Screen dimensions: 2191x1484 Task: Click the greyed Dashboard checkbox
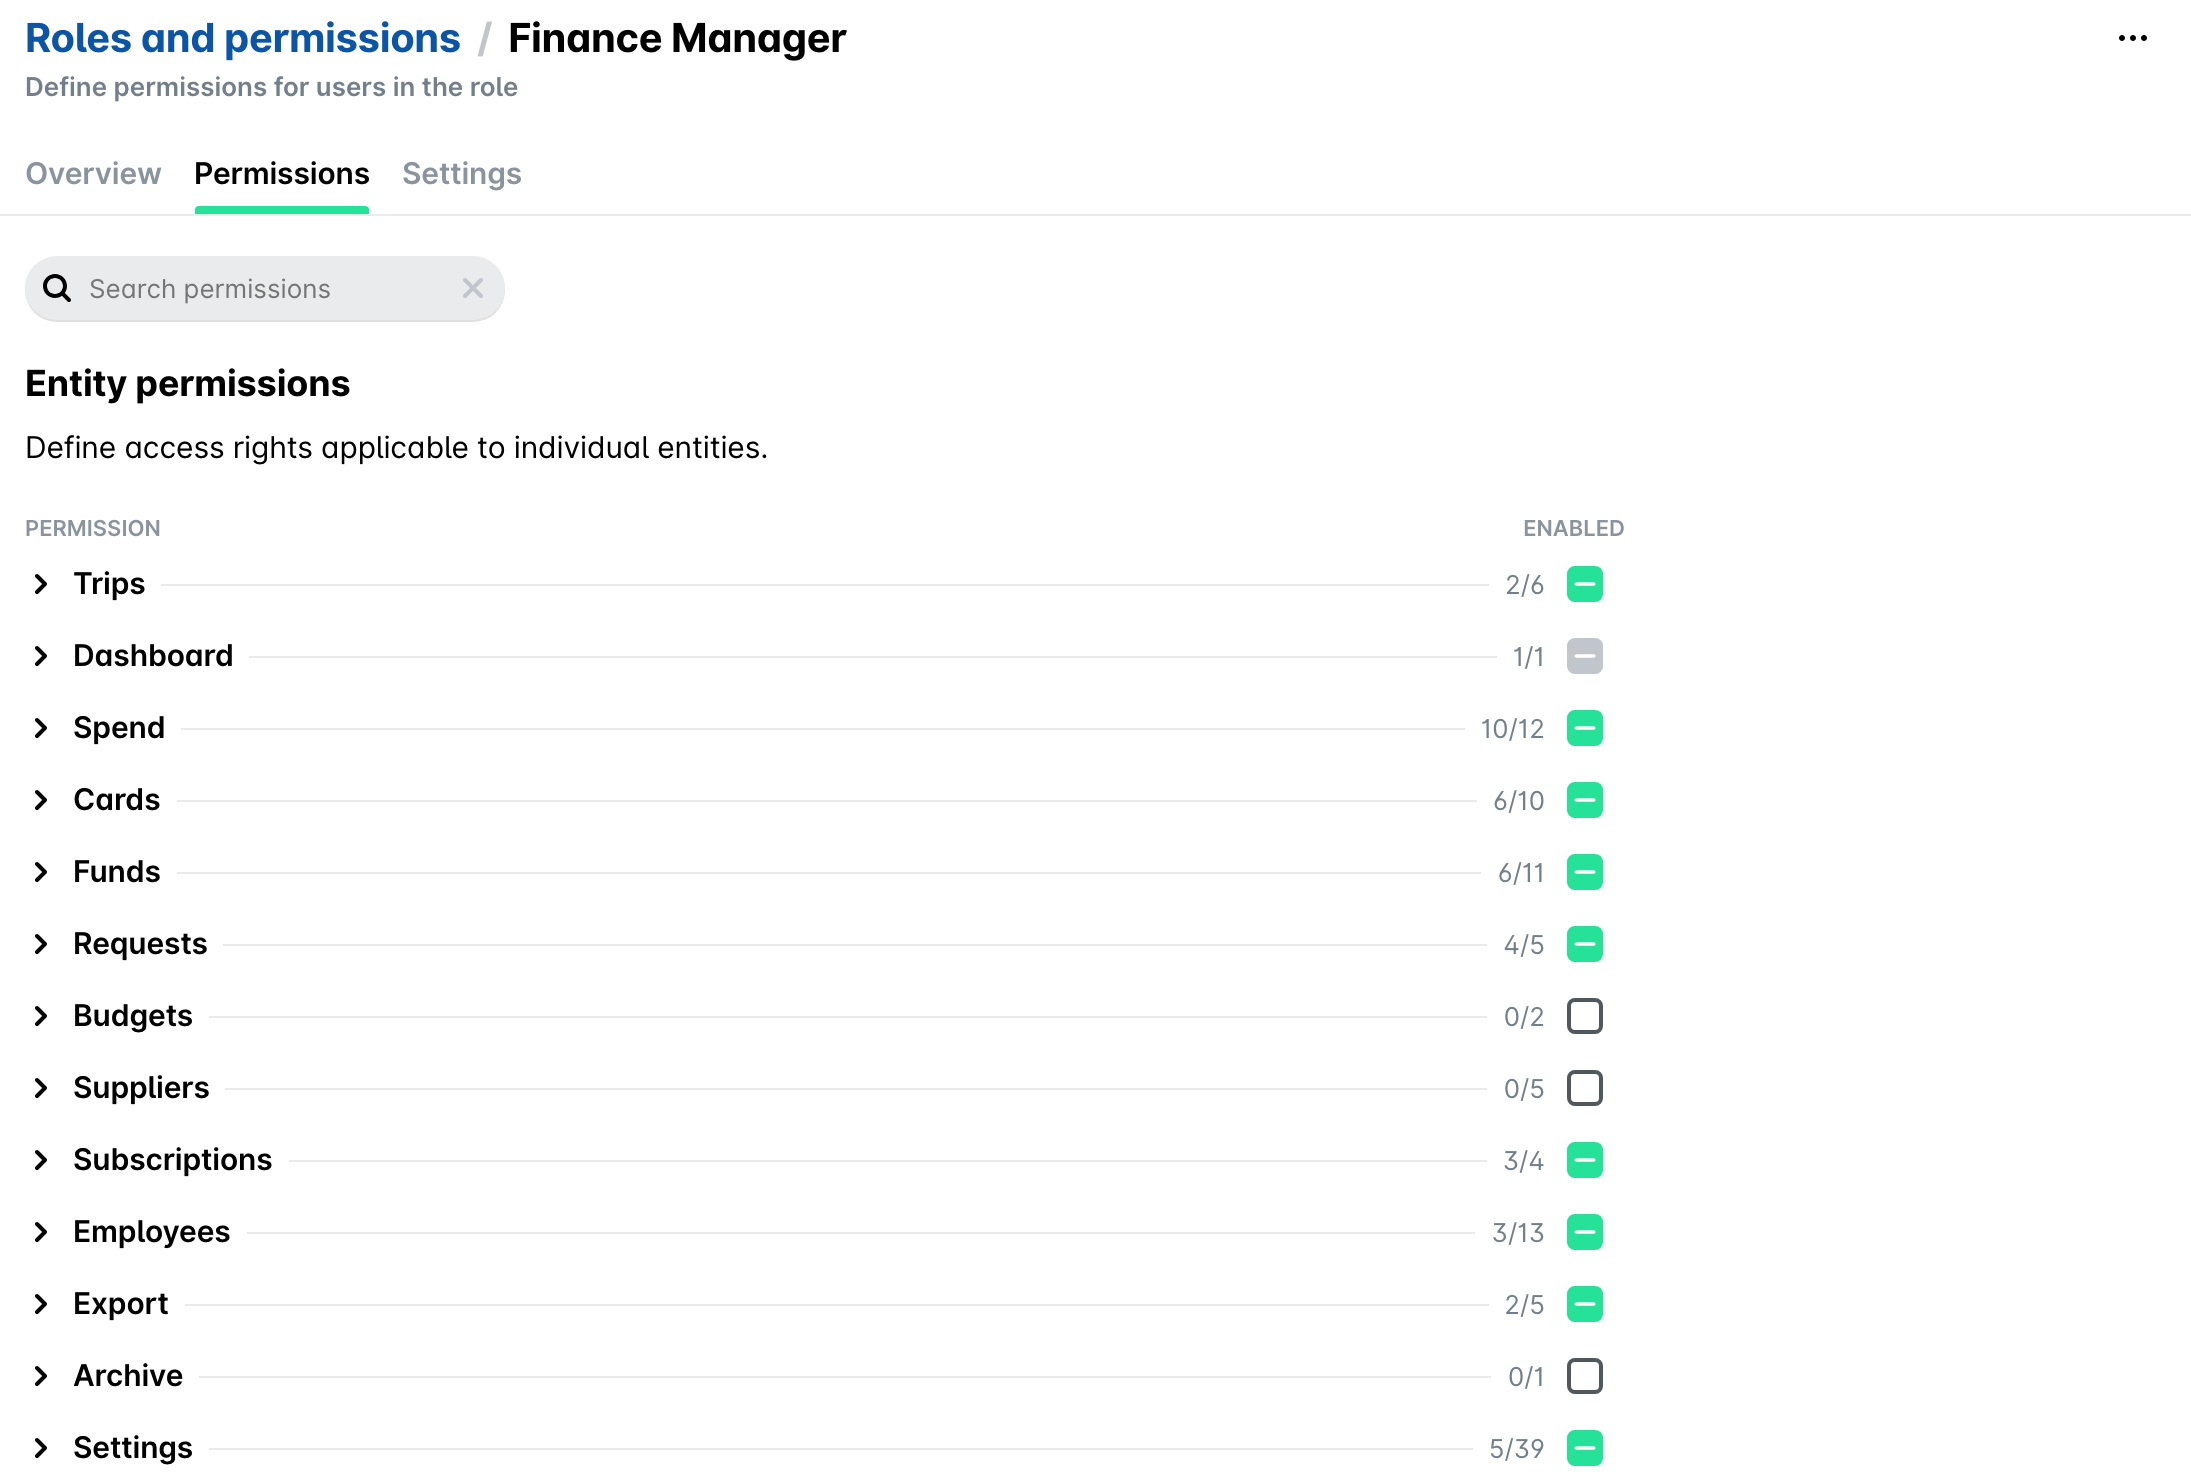(x=1585, y=656)
